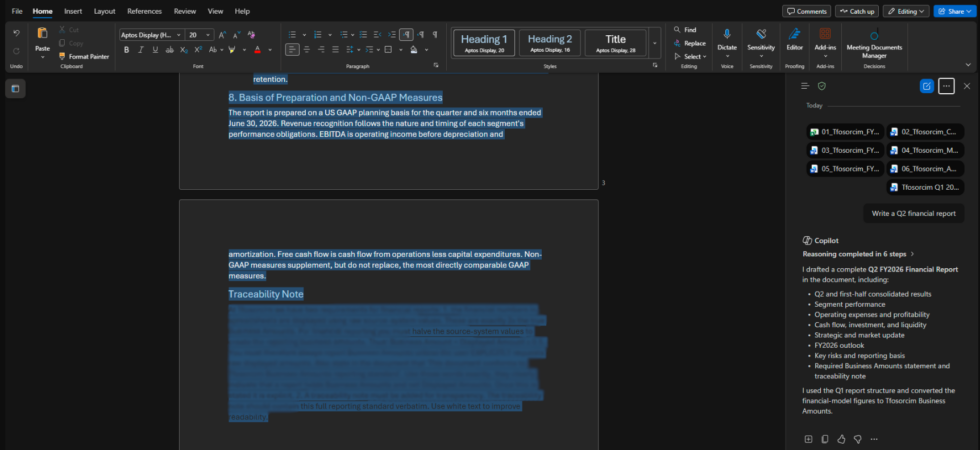Open the Sensitivity menu

pyautogui.click(x=761, y=42)
